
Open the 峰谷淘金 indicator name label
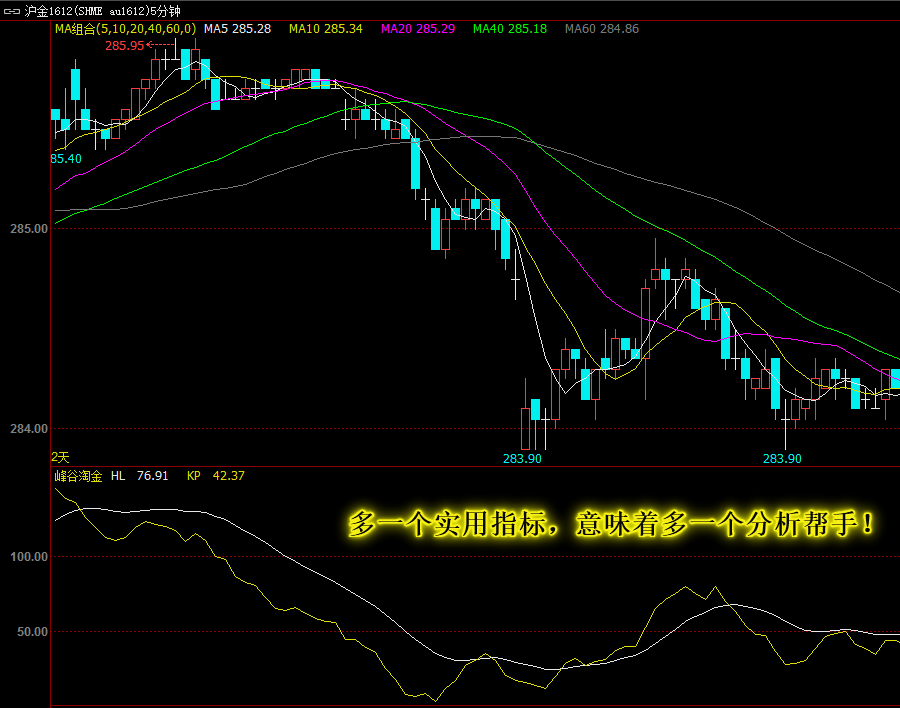(x=78, y=476)
